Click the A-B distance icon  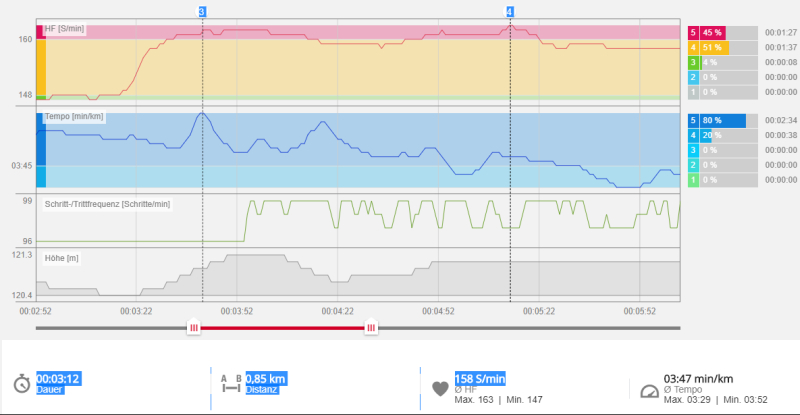tap(230, 385)
